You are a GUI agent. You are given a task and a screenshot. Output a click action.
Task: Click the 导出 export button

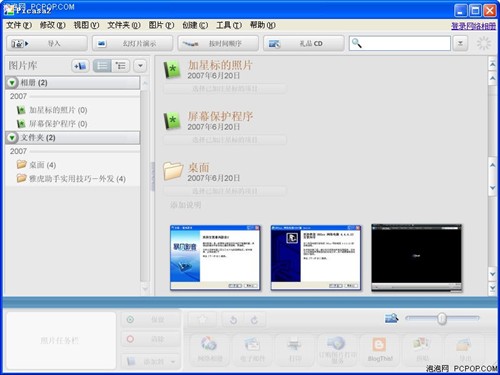(x=465, y=349)
